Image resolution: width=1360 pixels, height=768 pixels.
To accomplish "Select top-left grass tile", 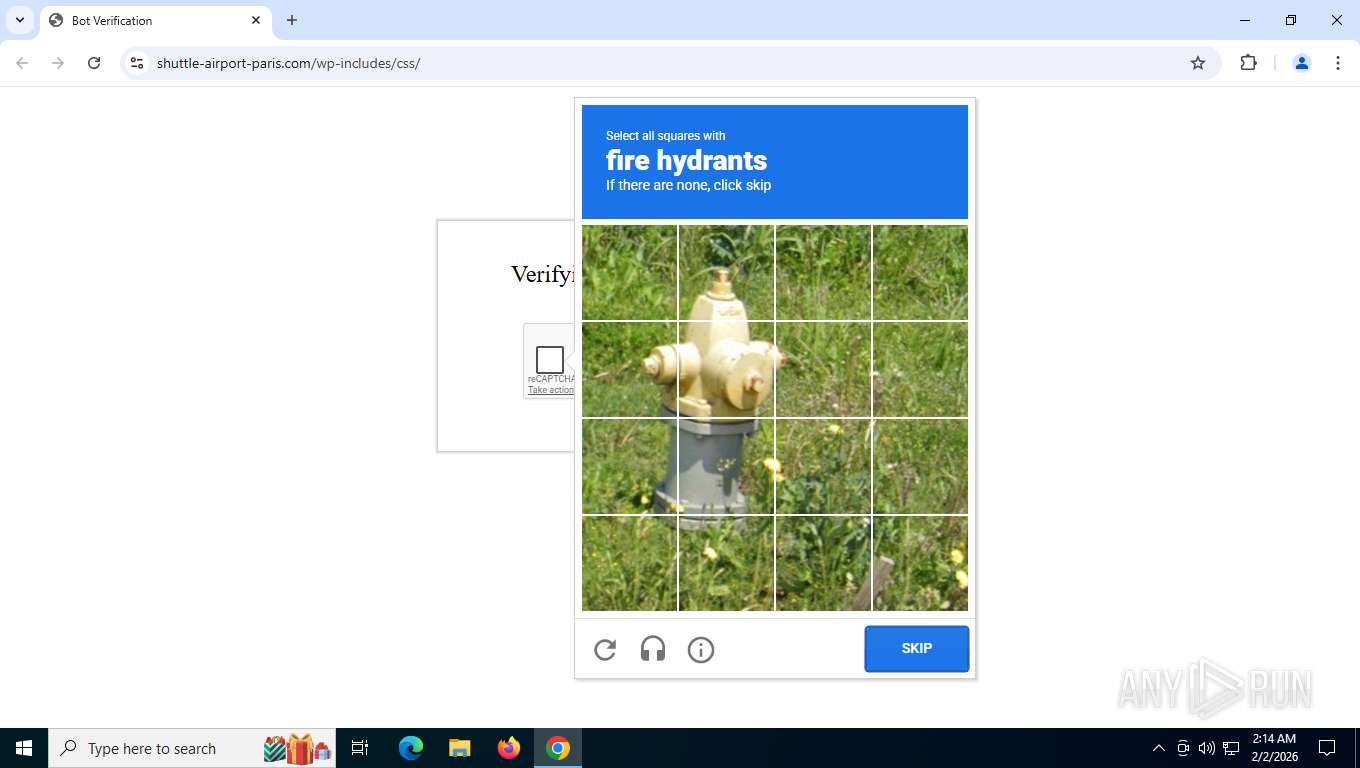I will (x=629, y=272).
